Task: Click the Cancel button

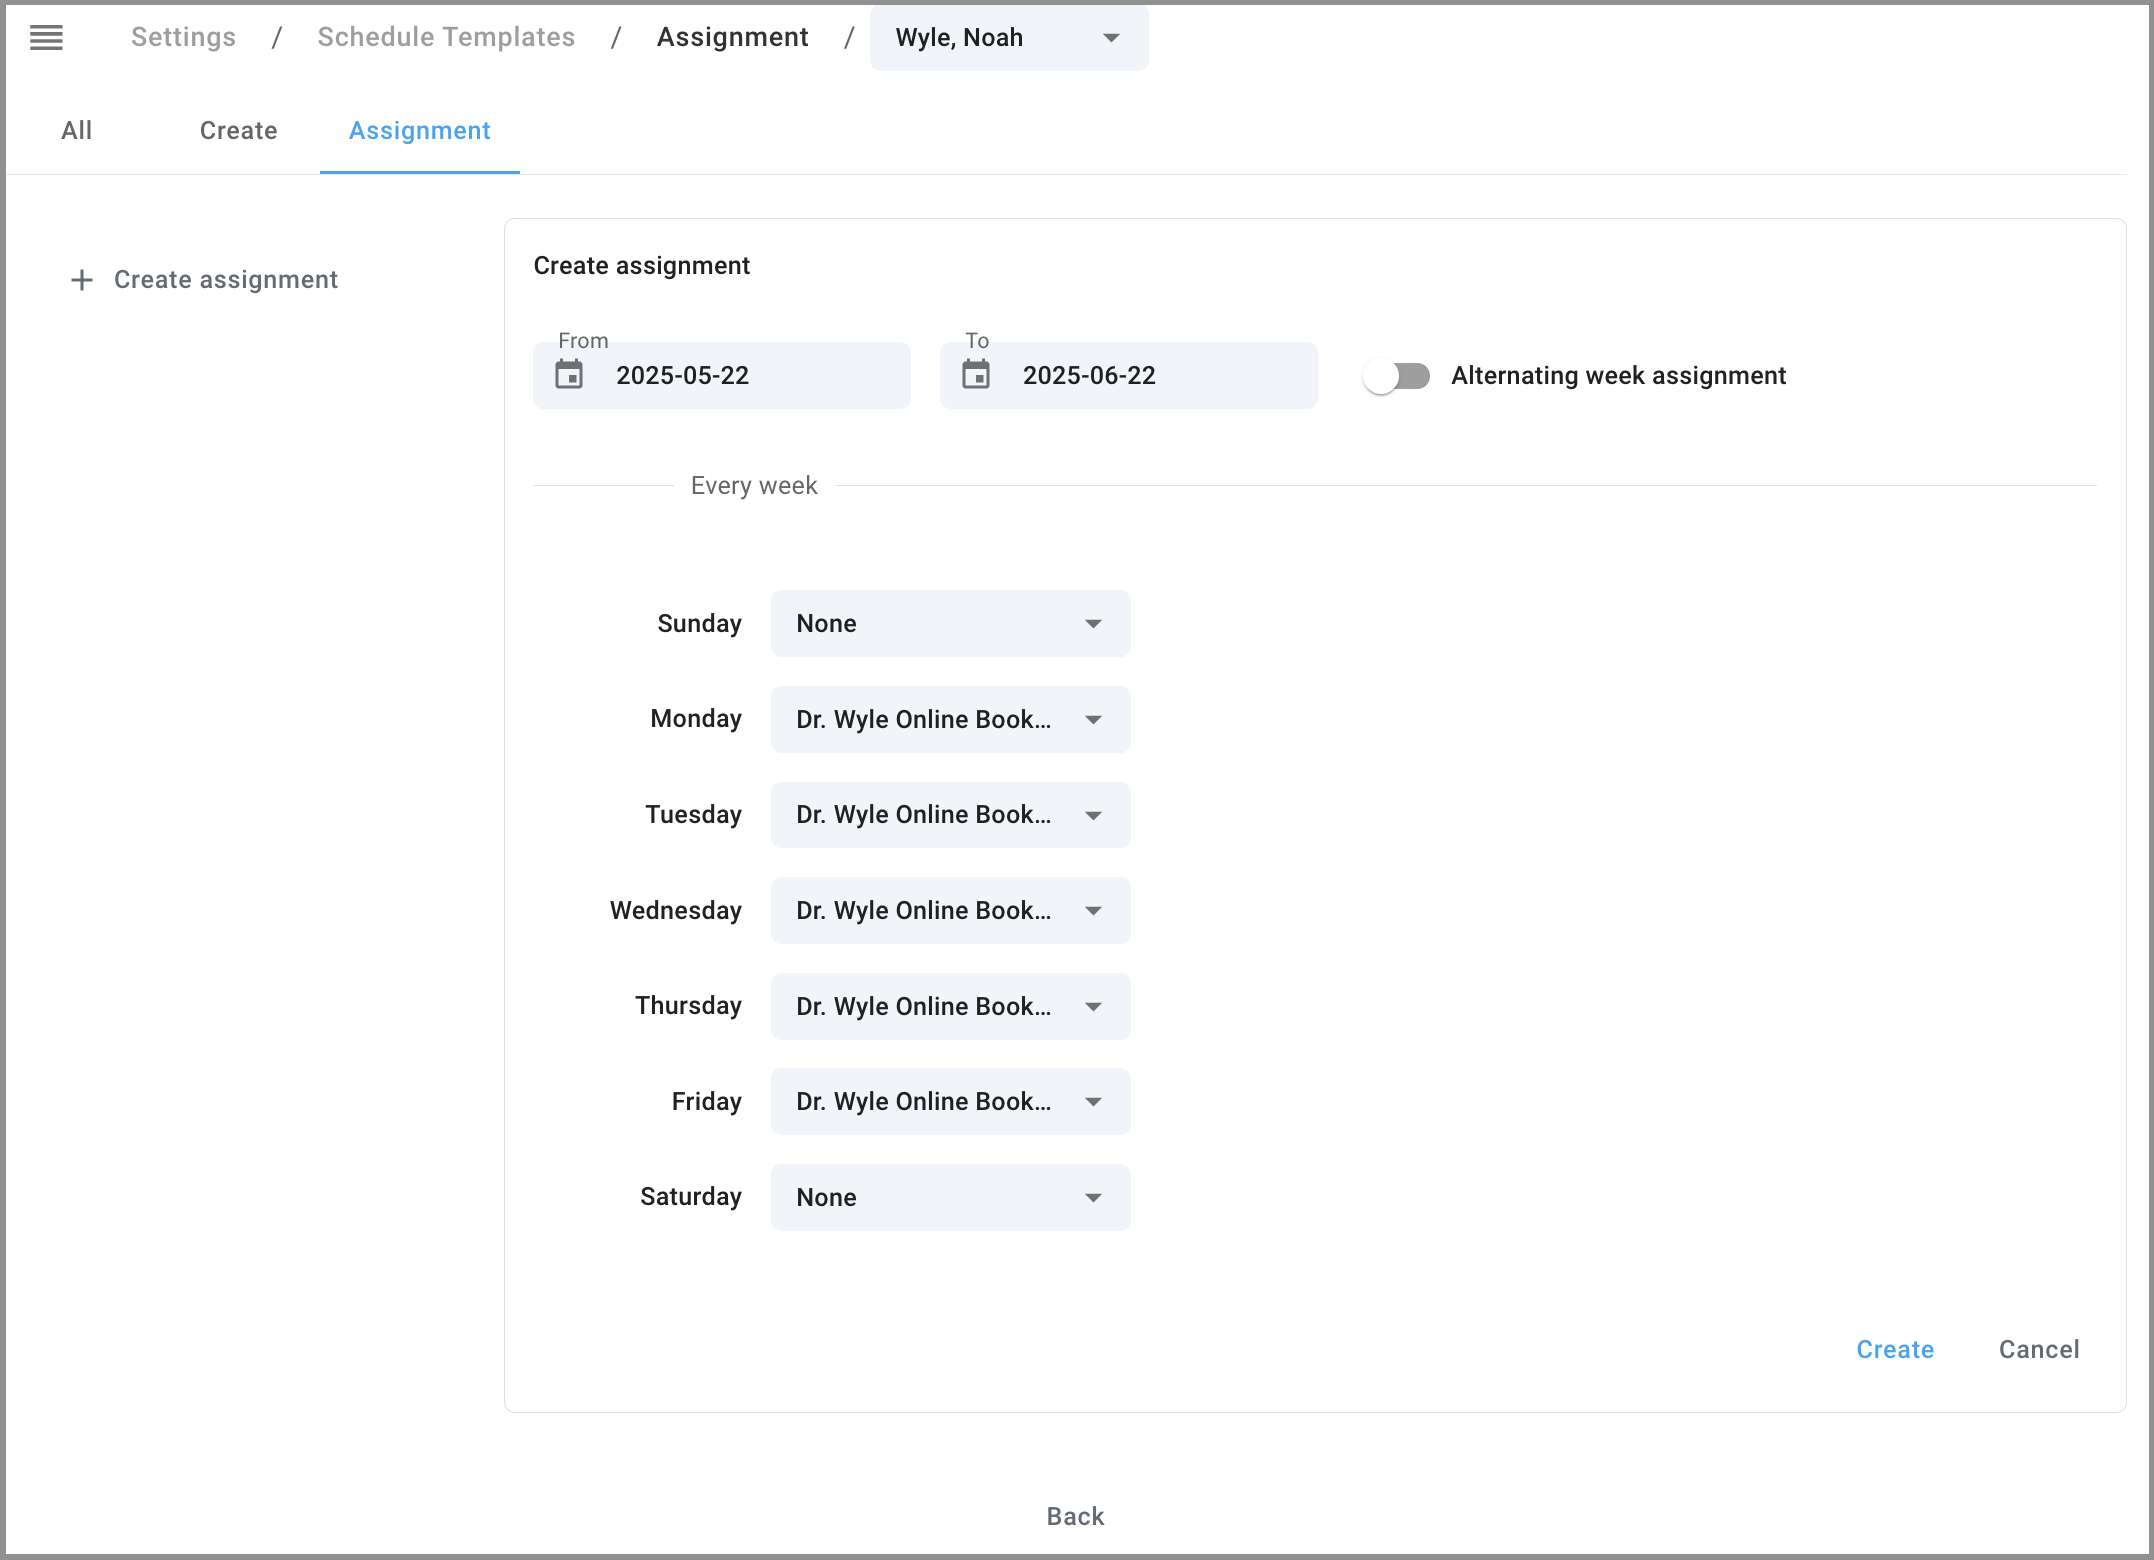Action: (x=2039, y=1350)
